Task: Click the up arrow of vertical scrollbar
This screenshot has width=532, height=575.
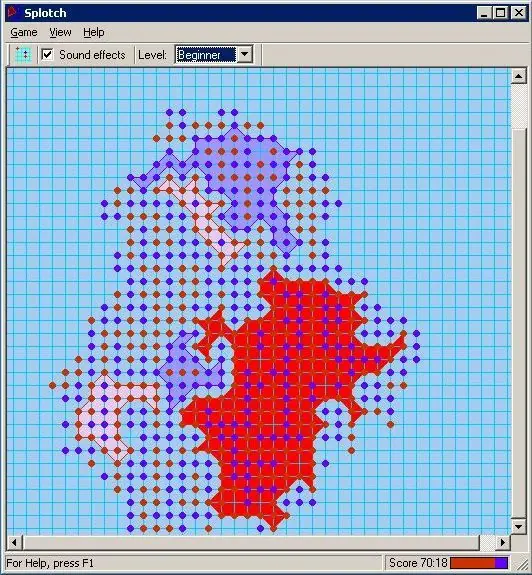Action: (x=518, y=76)
